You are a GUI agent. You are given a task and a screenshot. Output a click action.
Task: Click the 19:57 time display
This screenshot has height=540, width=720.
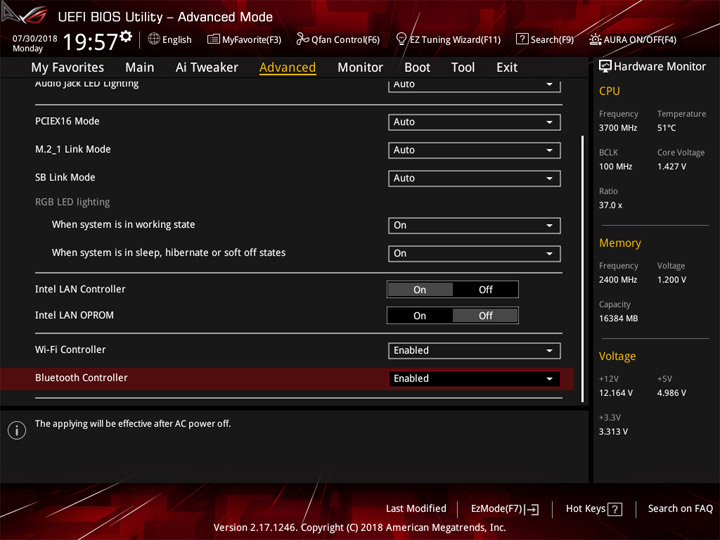pos(90,42)
